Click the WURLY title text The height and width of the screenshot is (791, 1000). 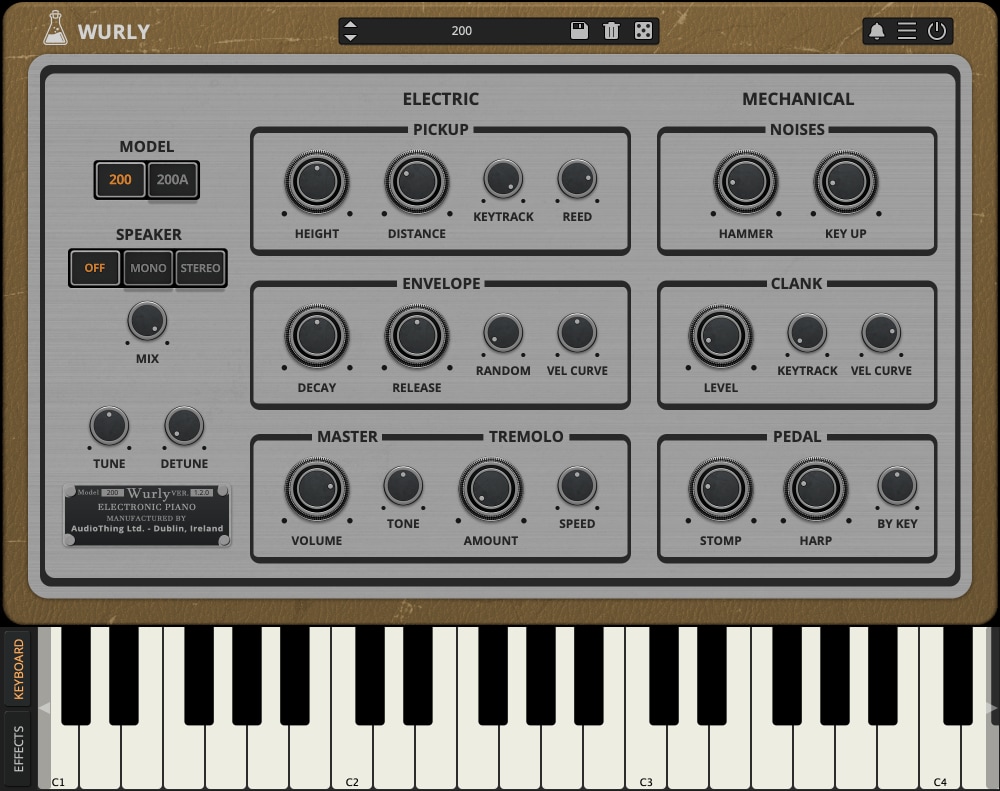114,31
